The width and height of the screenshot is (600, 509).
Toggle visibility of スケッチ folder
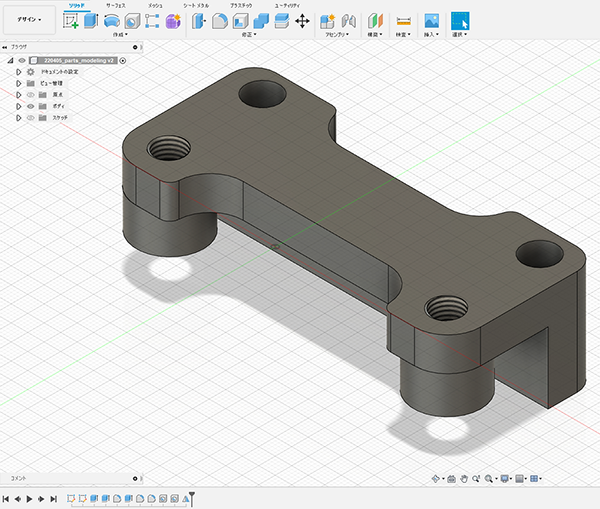30,118
